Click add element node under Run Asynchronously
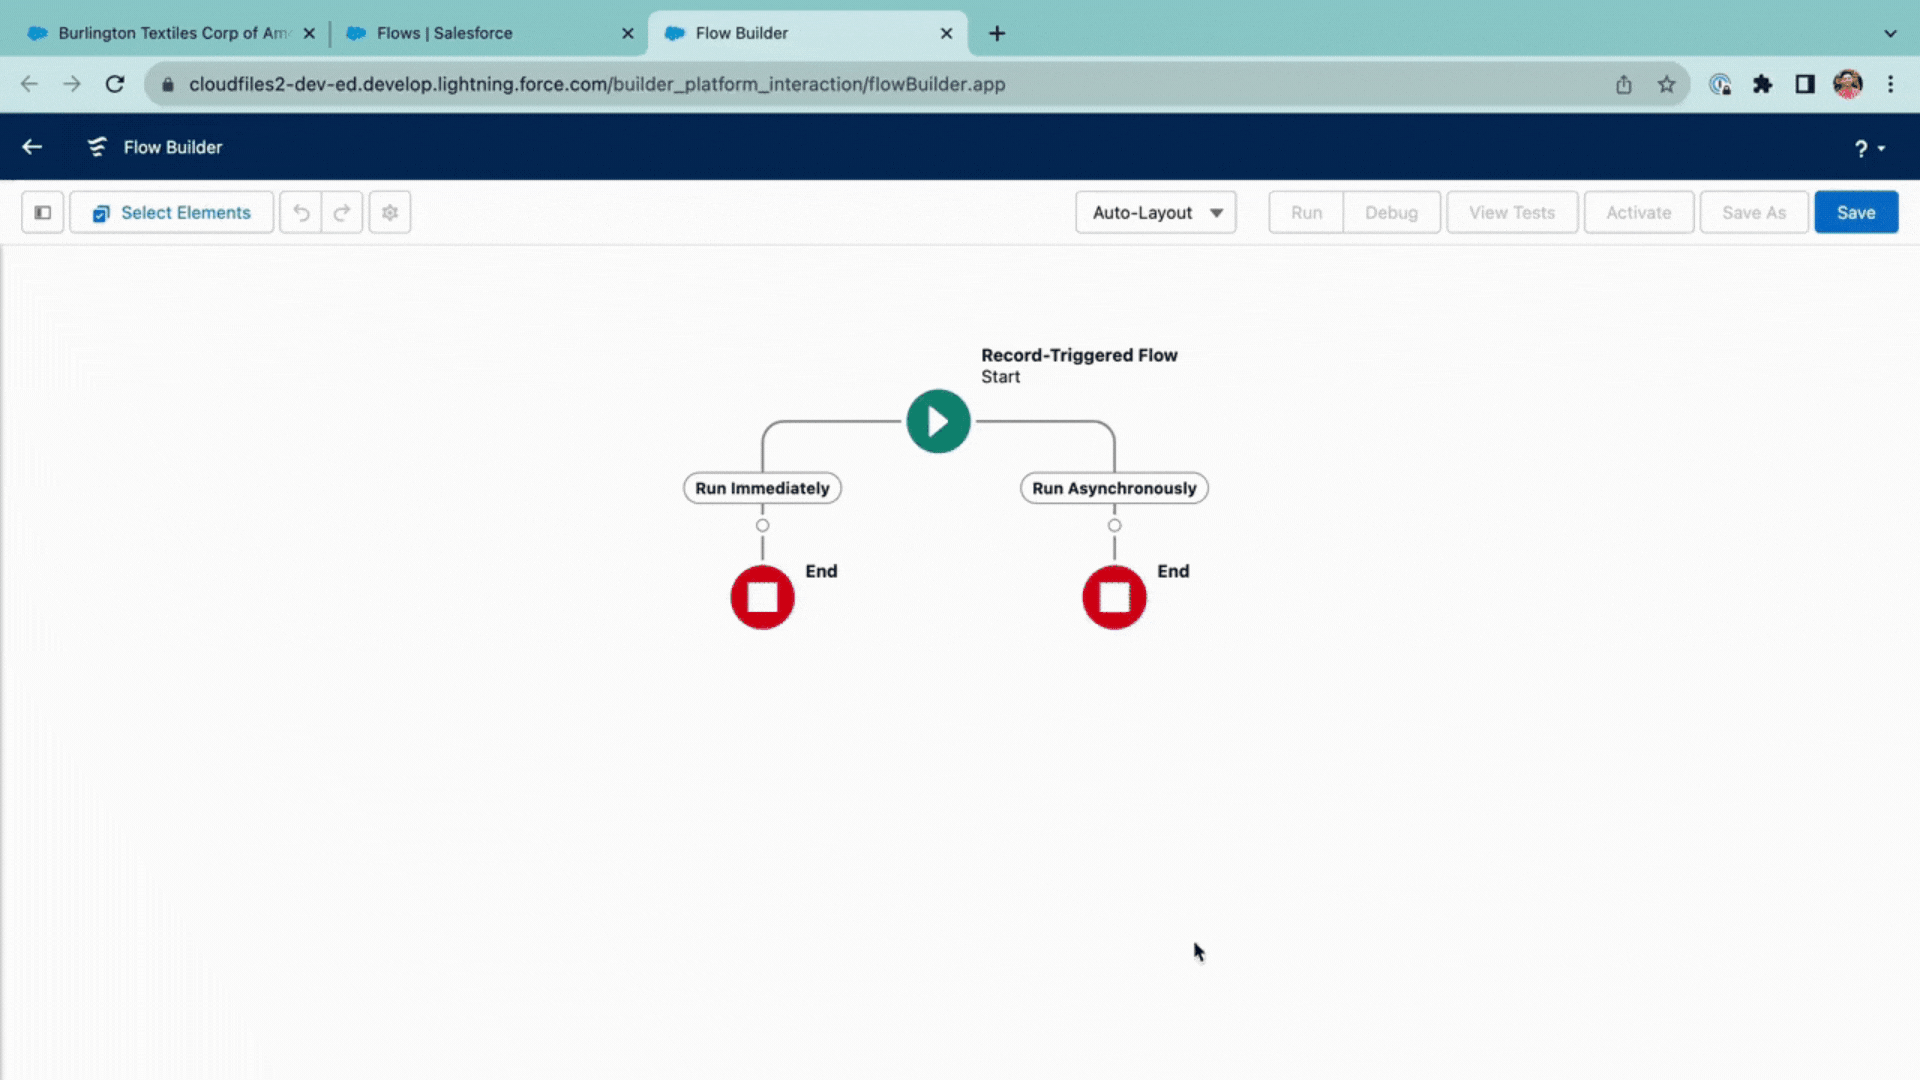1920x1080 pixels. point(1114,525)
